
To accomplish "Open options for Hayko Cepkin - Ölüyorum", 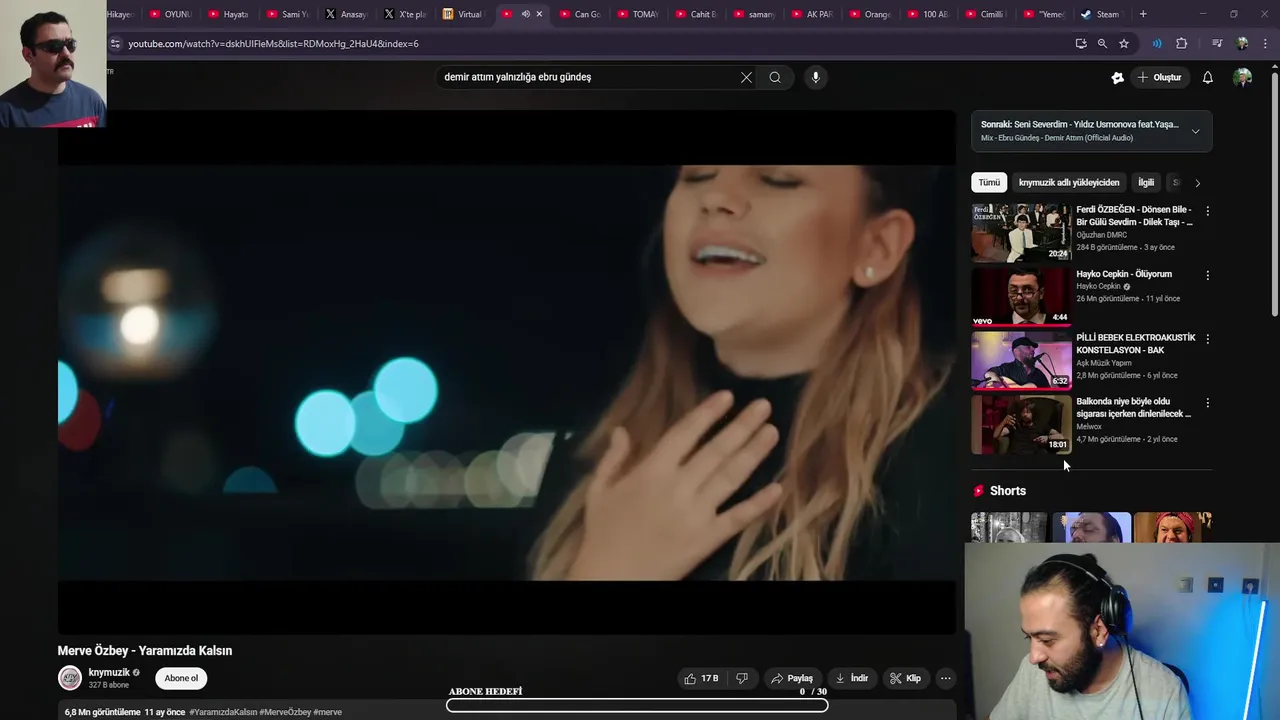I will [1207, 275].
